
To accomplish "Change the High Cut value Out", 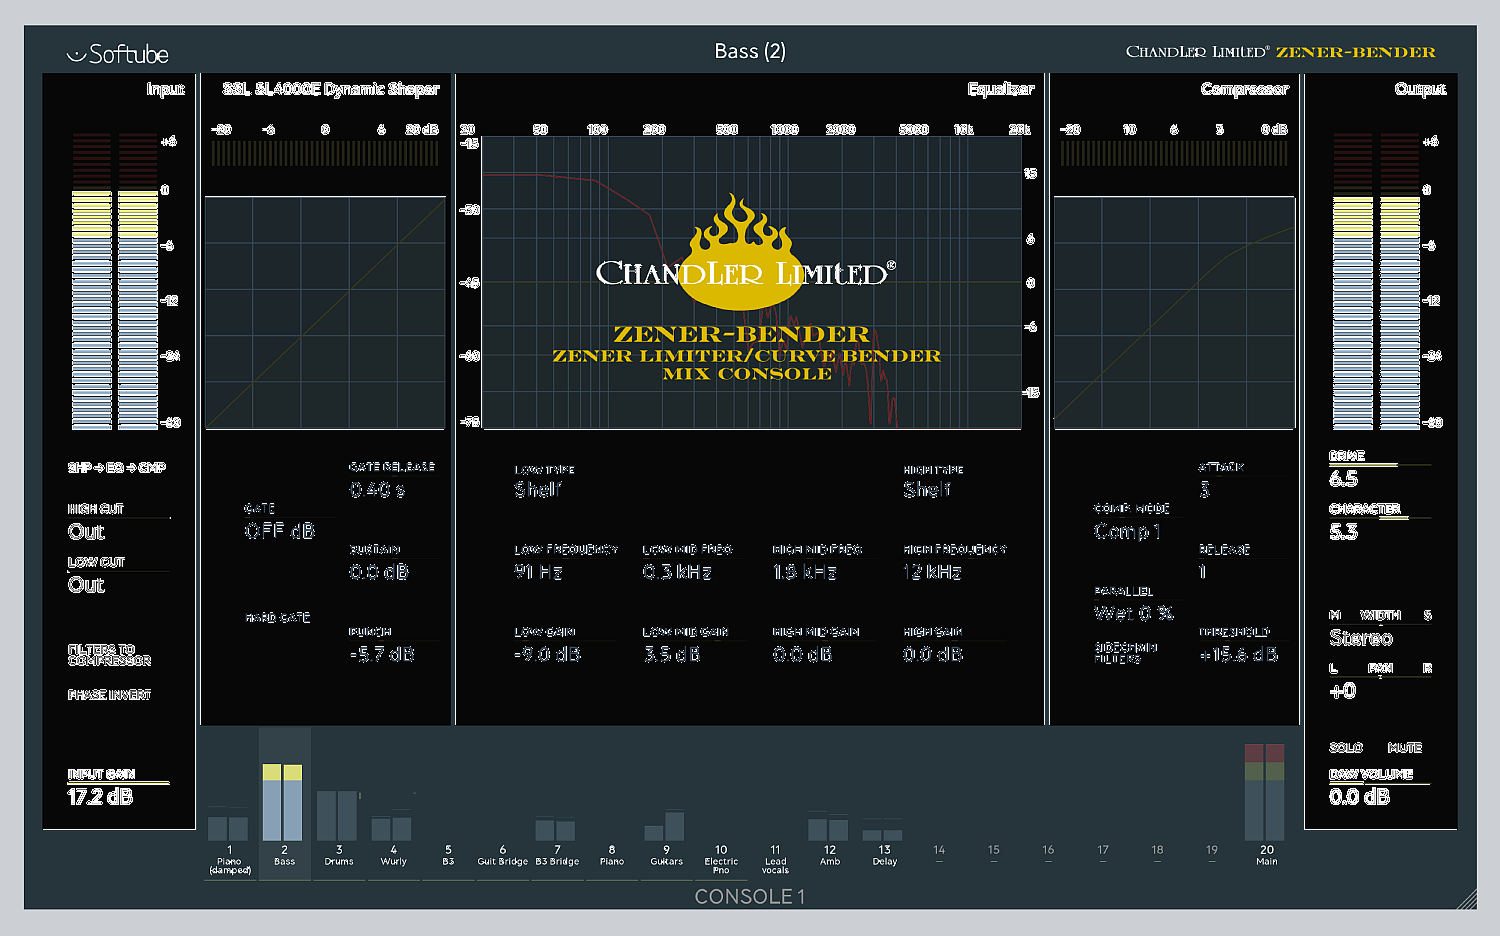I will [x=86, y=532].
